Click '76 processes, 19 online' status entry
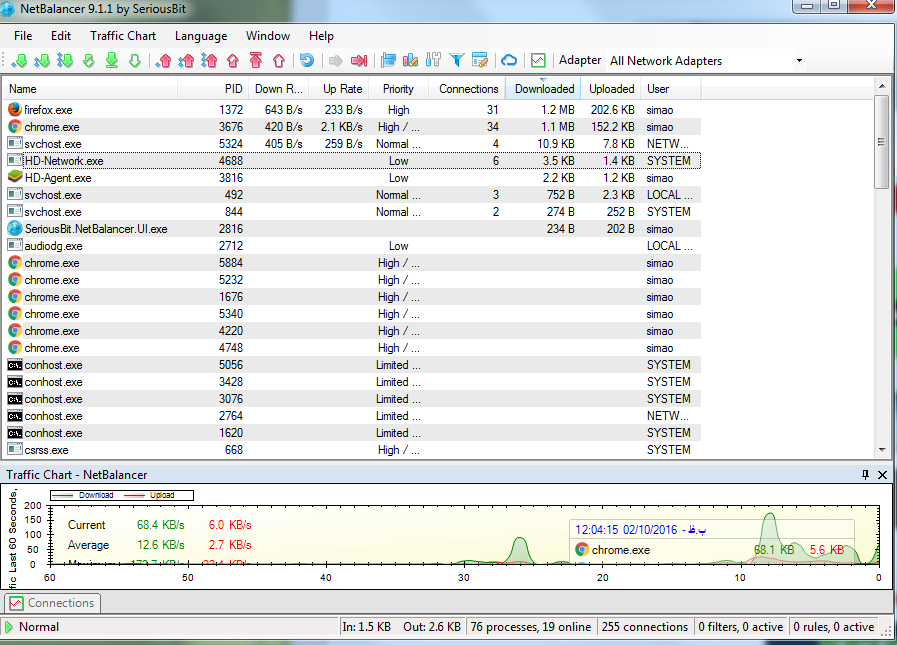Viewport: 897px width, 645px height. click(x=531, y=627)
